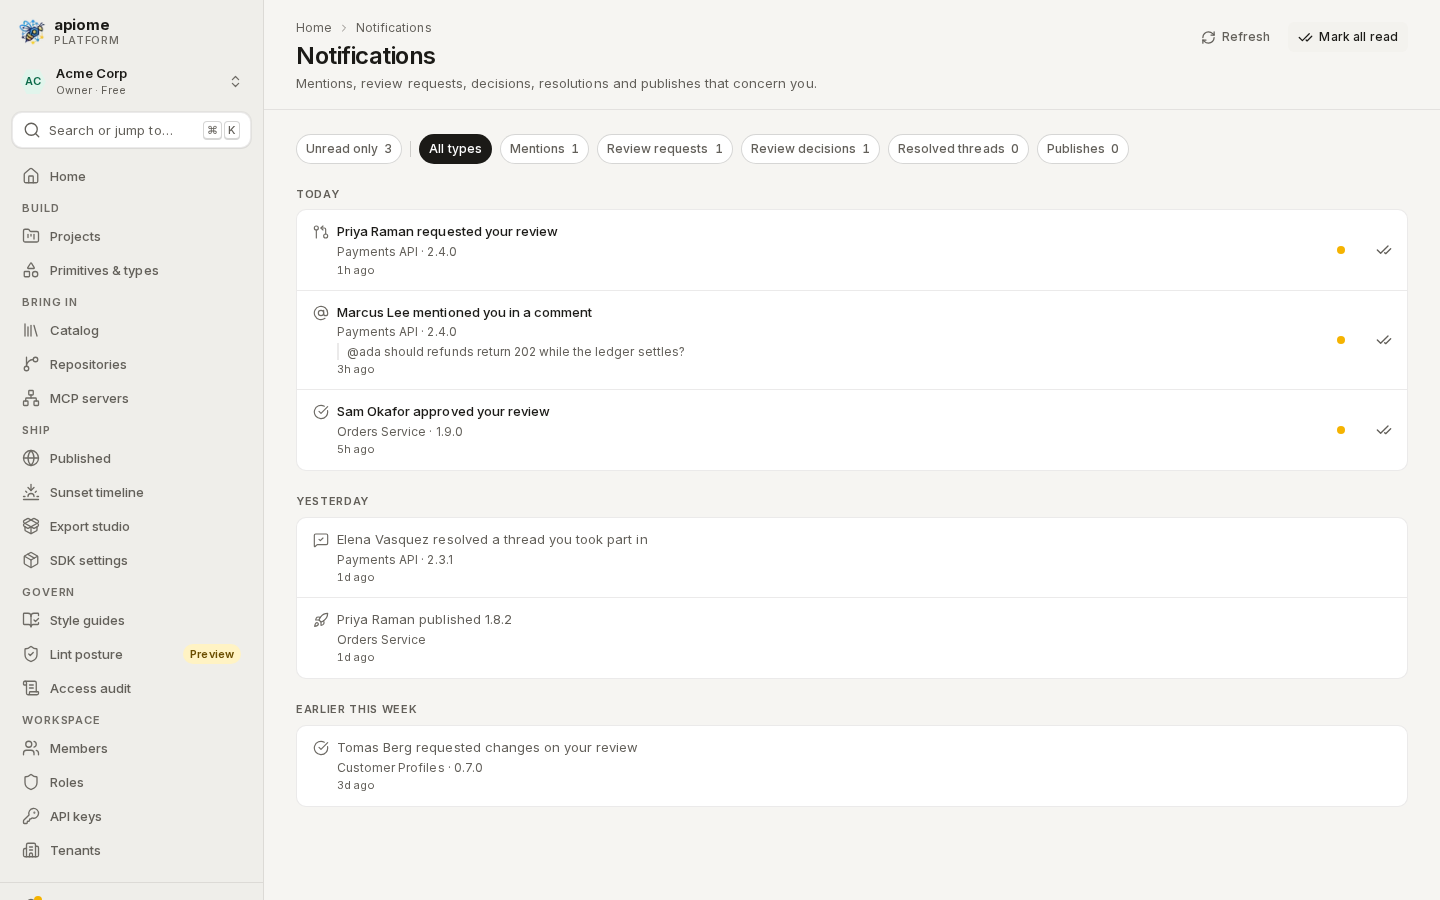This screenshot has height=900, width=1440.
Task: Toggle the Mentions filter chip
Action: click(544, 149)
